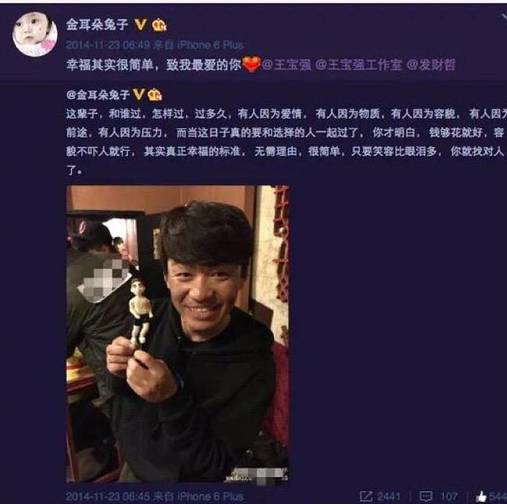Click the V badge next to reposted @金耳朵兔子
The height and width of the screenshot is (504, 507).
coord(138,95)
